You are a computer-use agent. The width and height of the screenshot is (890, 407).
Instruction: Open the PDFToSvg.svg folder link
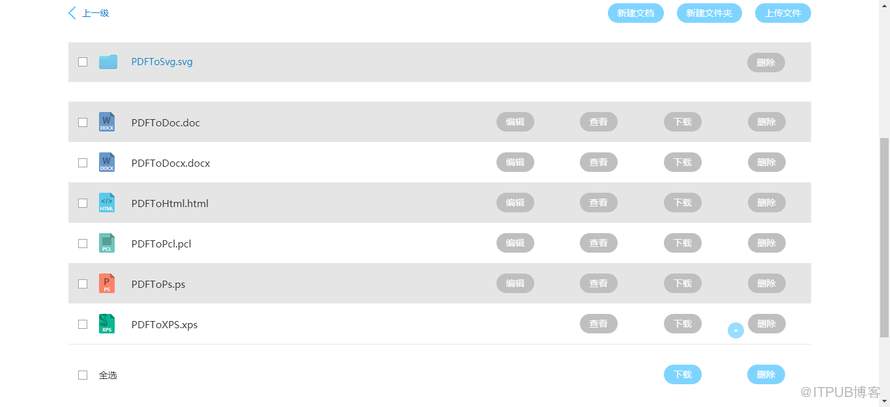pos(162,62)
